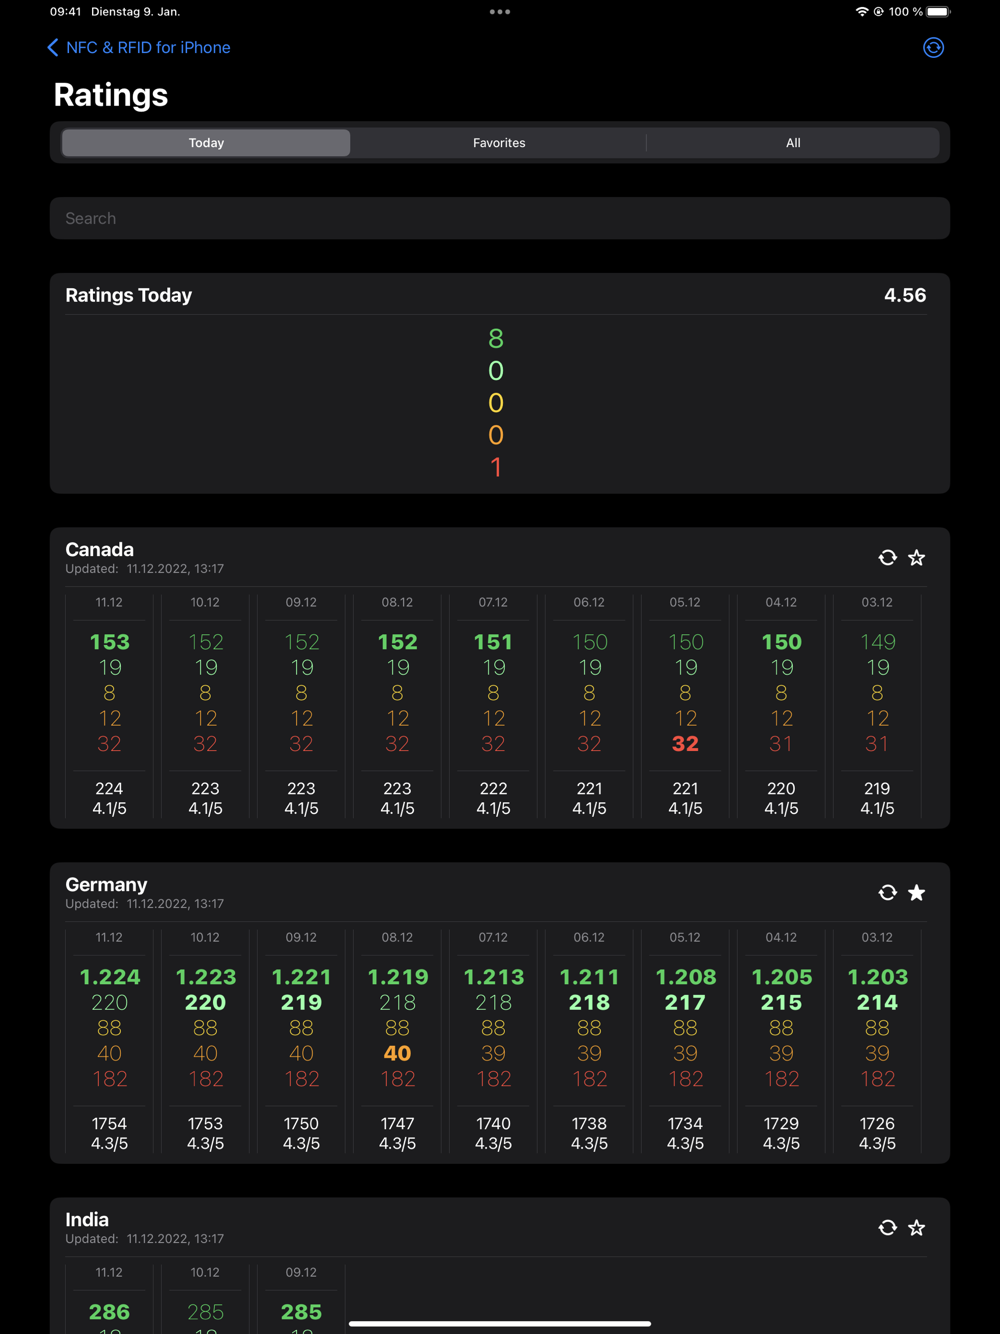
Task: Add Canada to favorites with star
Action: [917, 557]
